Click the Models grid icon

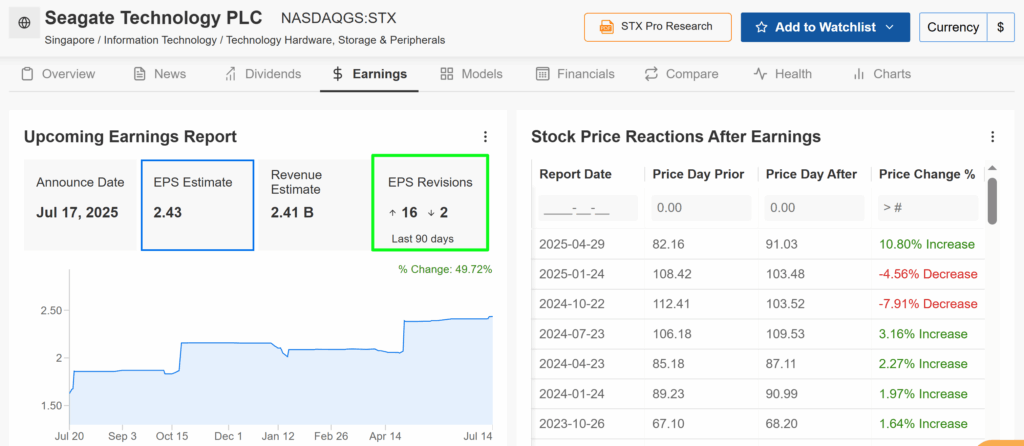point(447,74)
